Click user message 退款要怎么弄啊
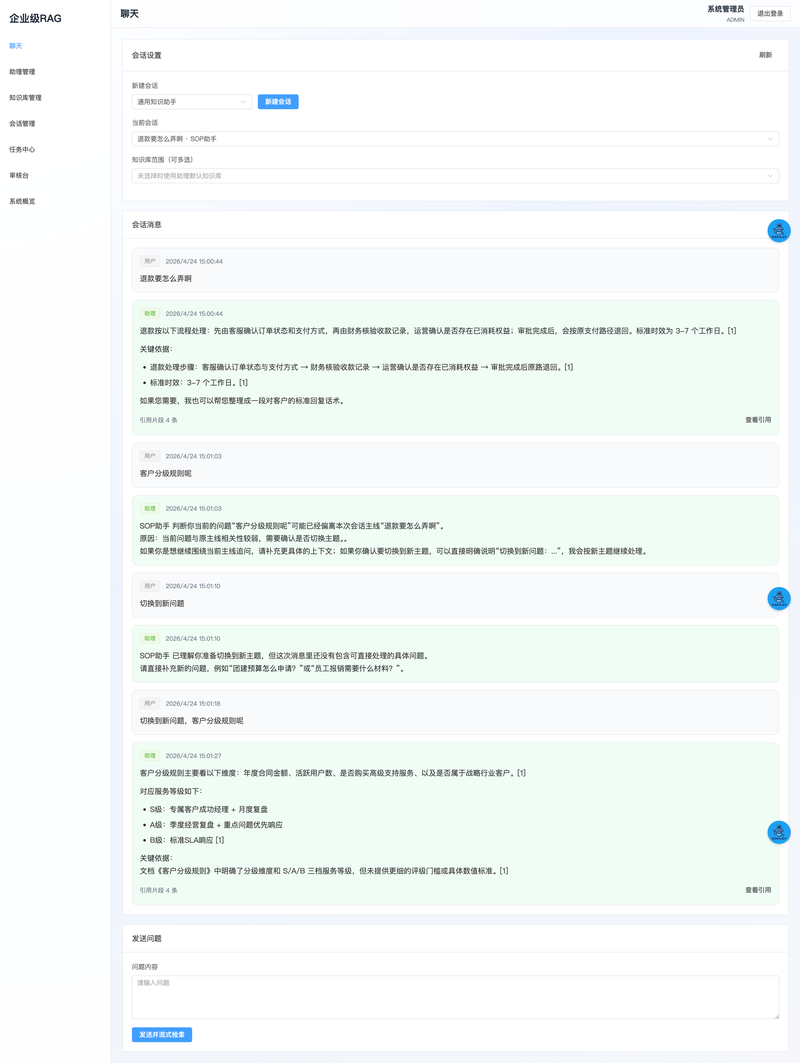Screen dimensions: 800x1063 click(x=165, y=279)
